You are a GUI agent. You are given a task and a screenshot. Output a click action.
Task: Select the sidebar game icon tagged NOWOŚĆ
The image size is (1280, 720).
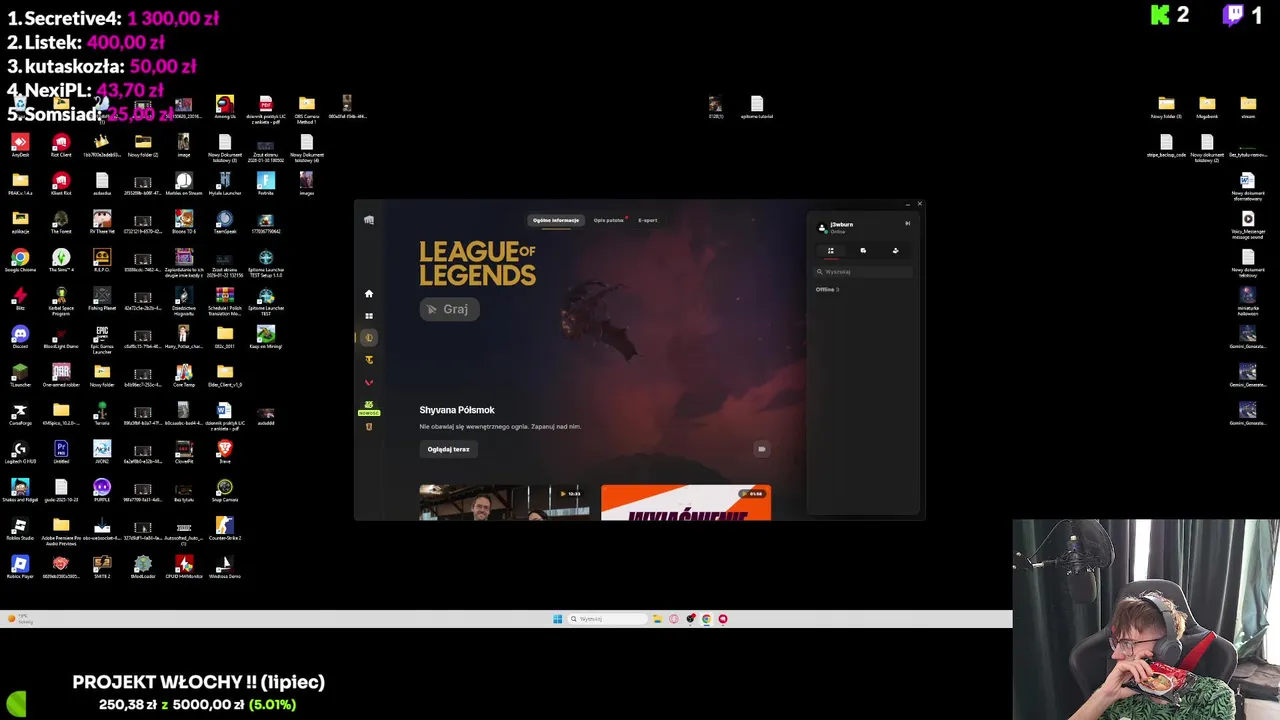[368, 406]
